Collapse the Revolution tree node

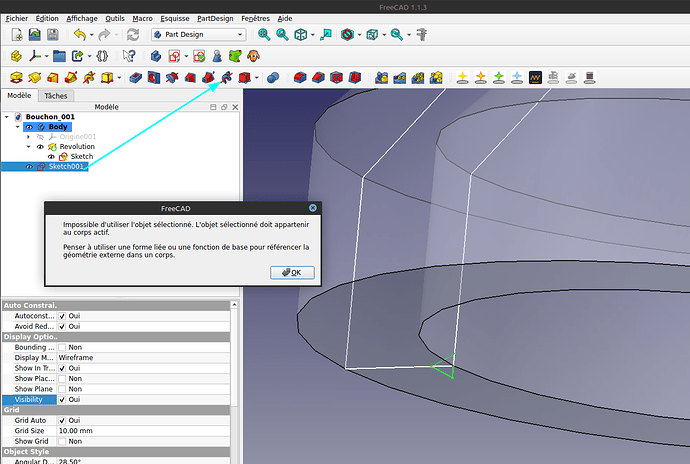[x=29, y=147]
